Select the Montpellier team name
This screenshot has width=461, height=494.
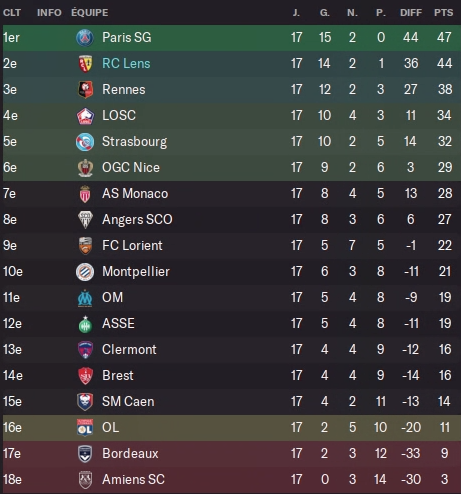[136, 272]
